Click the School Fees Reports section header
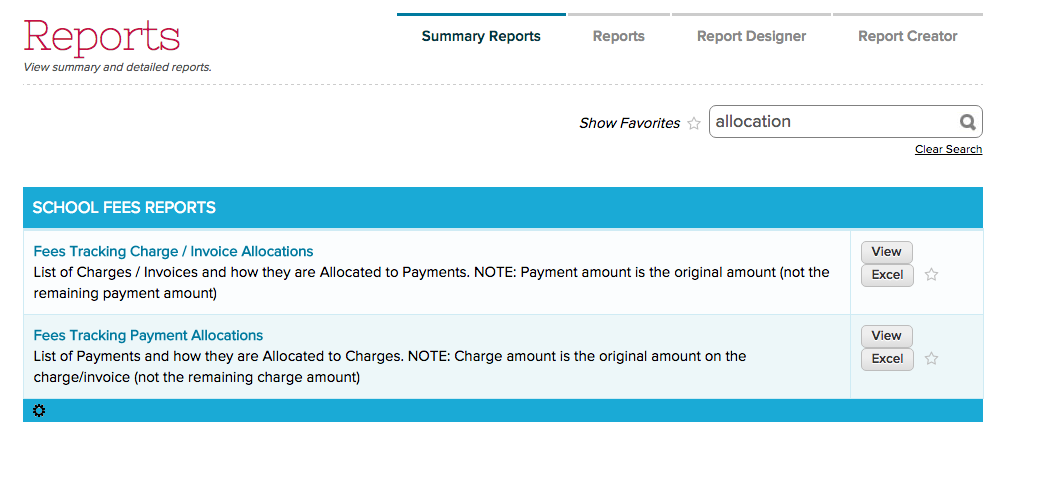The image size is (1043, 478). point(124,208)
